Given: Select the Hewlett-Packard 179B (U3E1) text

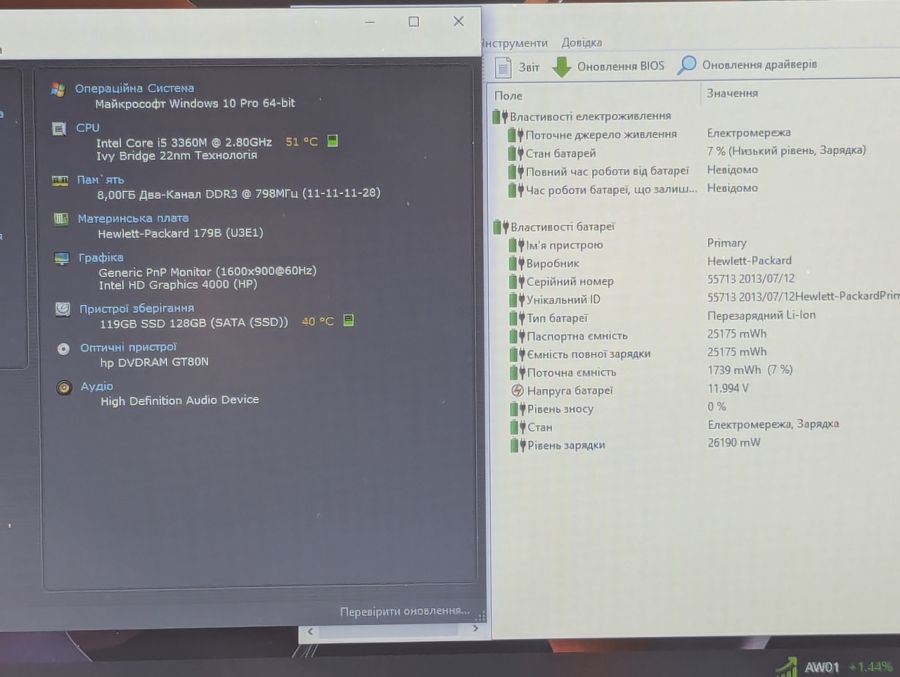Looking at the screenshot, I should 180,233.
